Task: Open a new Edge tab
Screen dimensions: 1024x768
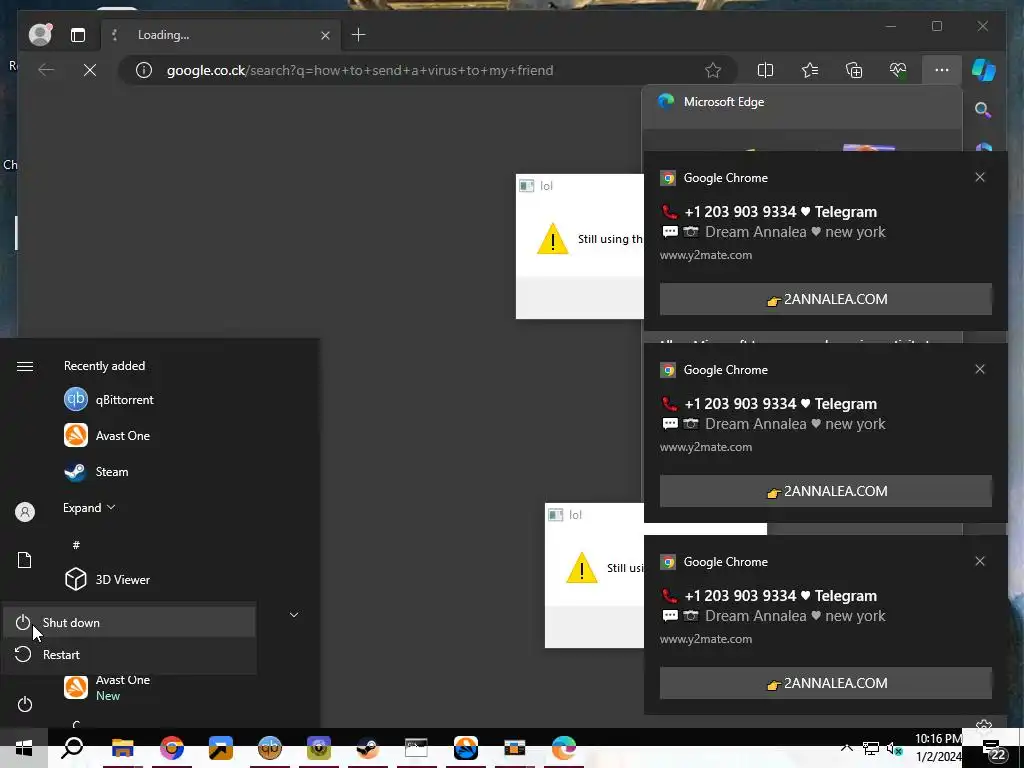Action: tap(359, 35)
